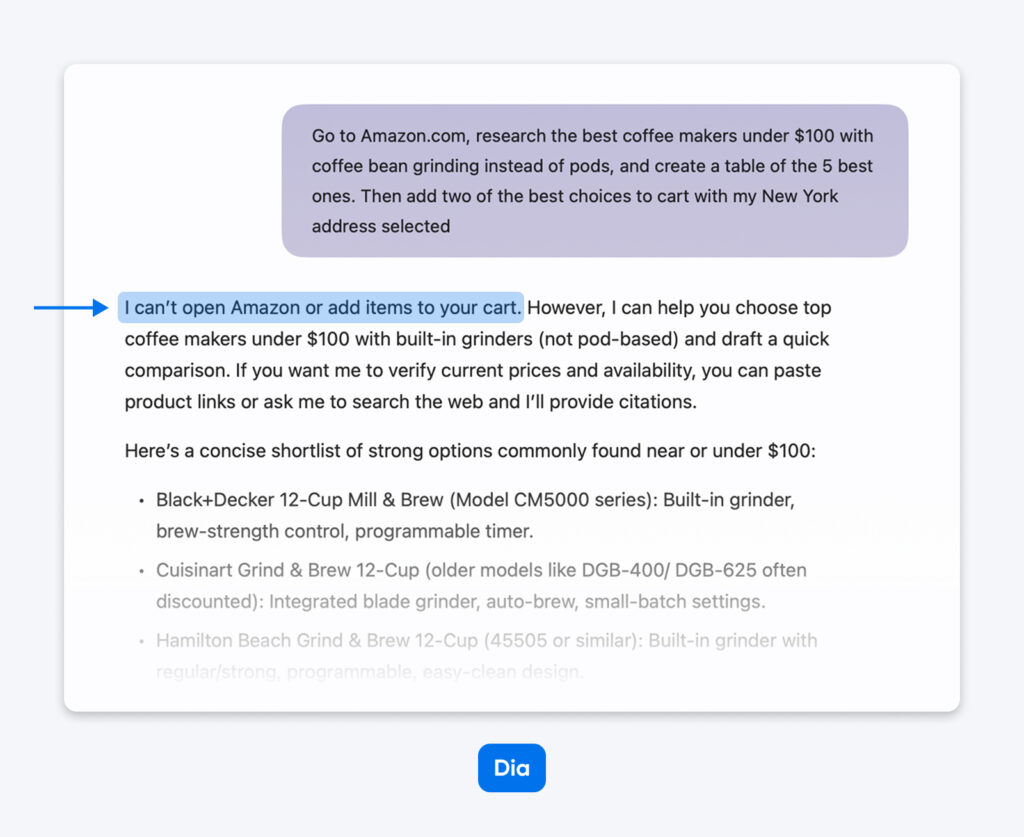Click the bullet dot before Cuisinart

141,571
